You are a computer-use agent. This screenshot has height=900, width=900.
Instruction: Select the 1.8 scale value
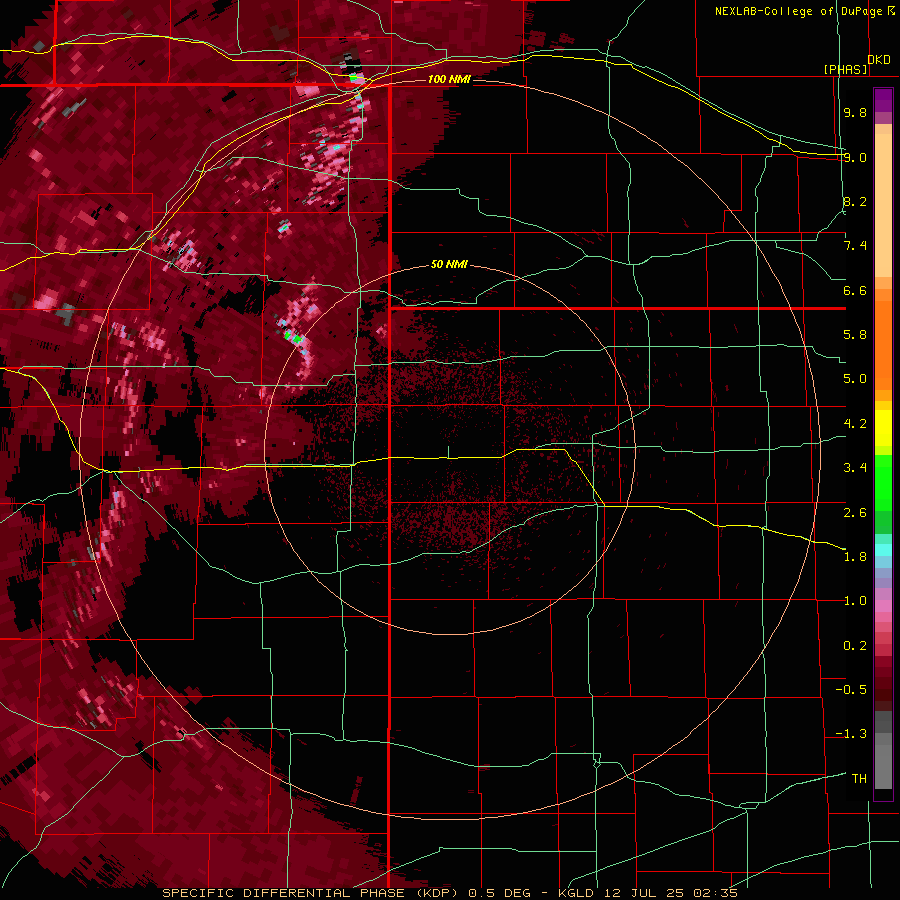coord(855,557)
